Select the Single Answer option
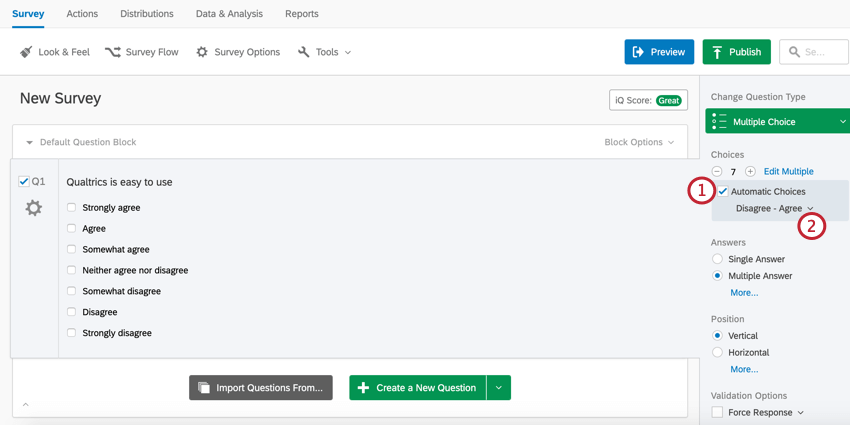This screenshot has width=850, height=425. [x=718, y=259]
